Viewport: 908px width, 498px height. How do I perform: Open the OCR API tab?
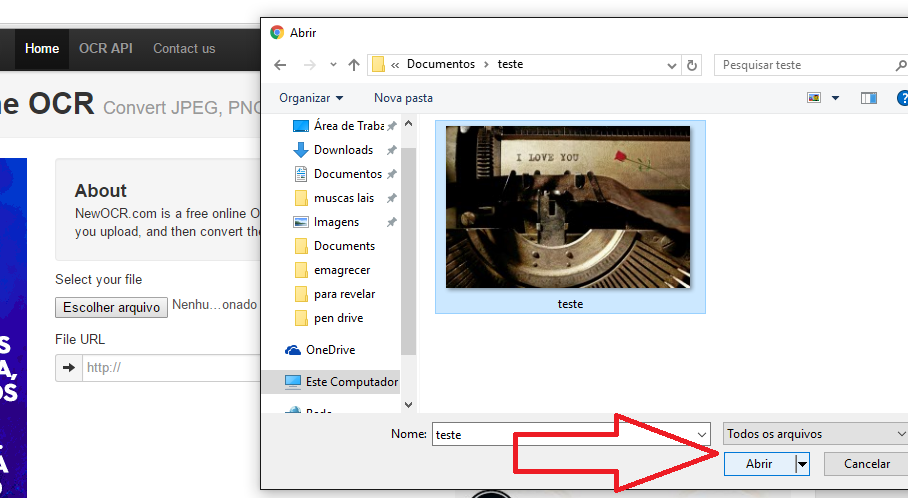(x=106, y=48)
